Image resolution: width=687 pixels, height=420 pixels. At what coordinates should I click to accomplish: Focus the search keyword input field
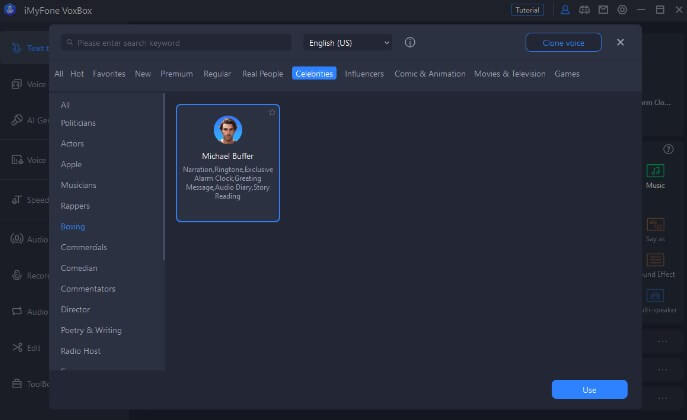coord(176,43)
